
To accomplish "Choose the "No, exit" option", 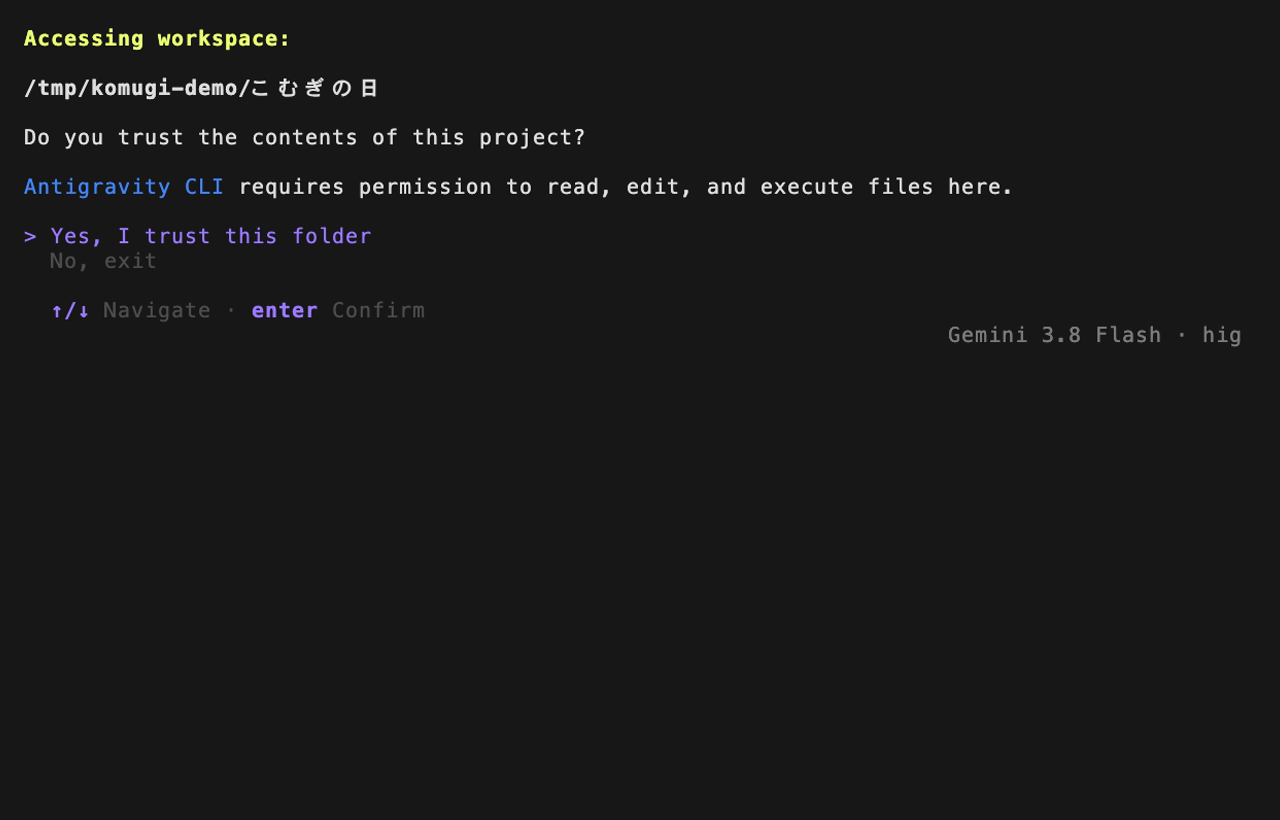I will click(x=103, y=261).
